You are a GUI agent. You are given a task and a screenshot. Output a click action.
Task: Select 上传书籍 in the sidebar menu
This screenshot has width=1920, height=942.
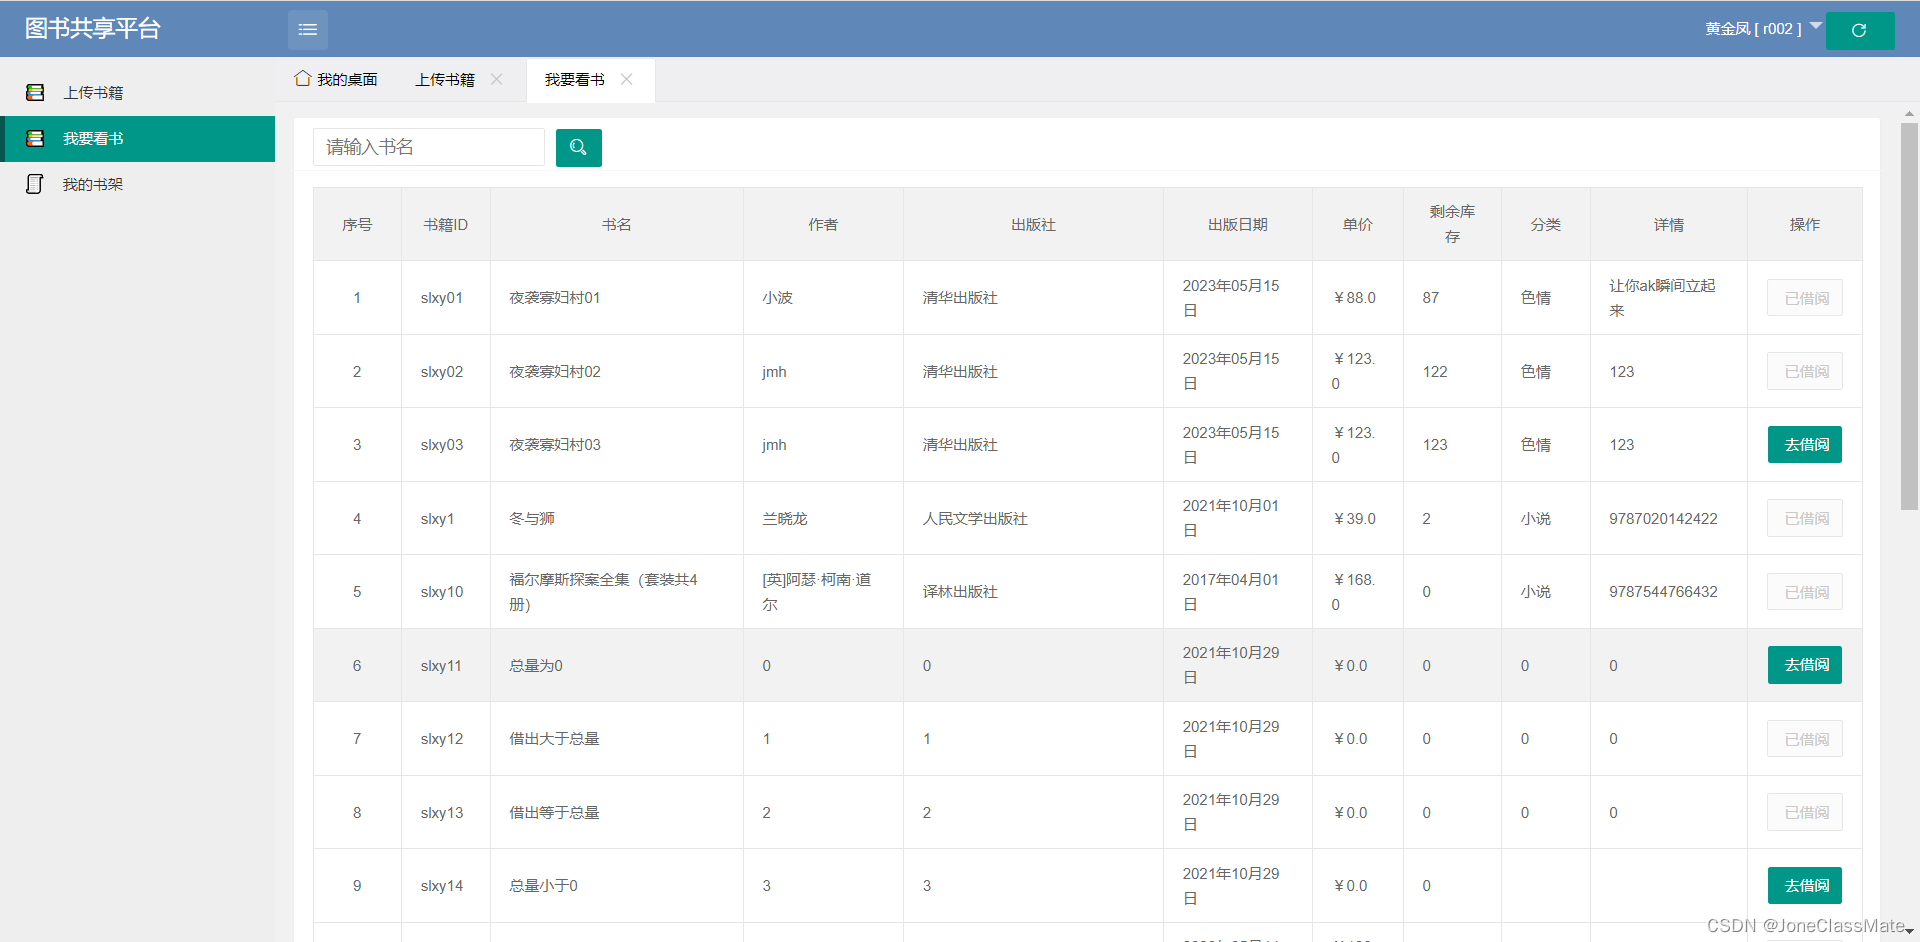coord(94,92)
